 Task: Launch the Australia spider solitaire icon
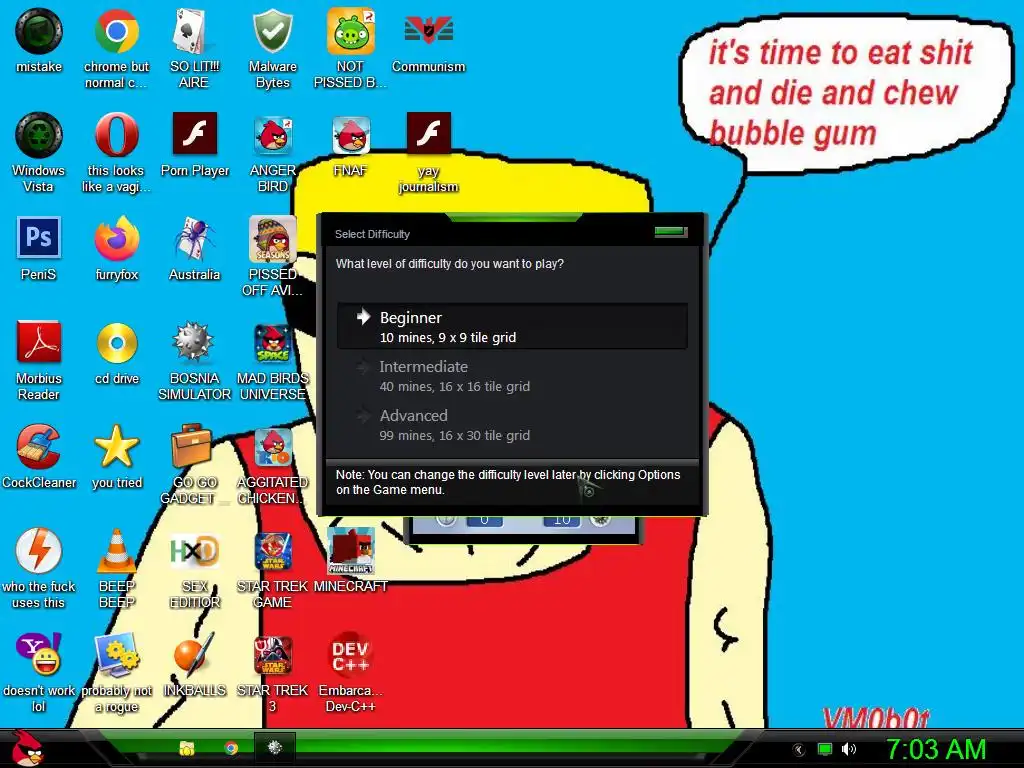tap(194, 239)
